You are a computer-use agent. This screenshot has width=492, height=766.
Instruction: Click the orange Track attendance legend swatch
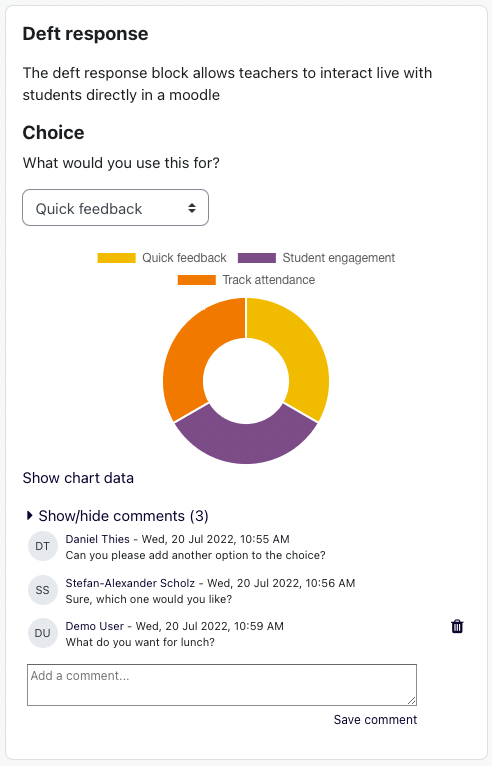pyautogui.click(x=196, y=280)
